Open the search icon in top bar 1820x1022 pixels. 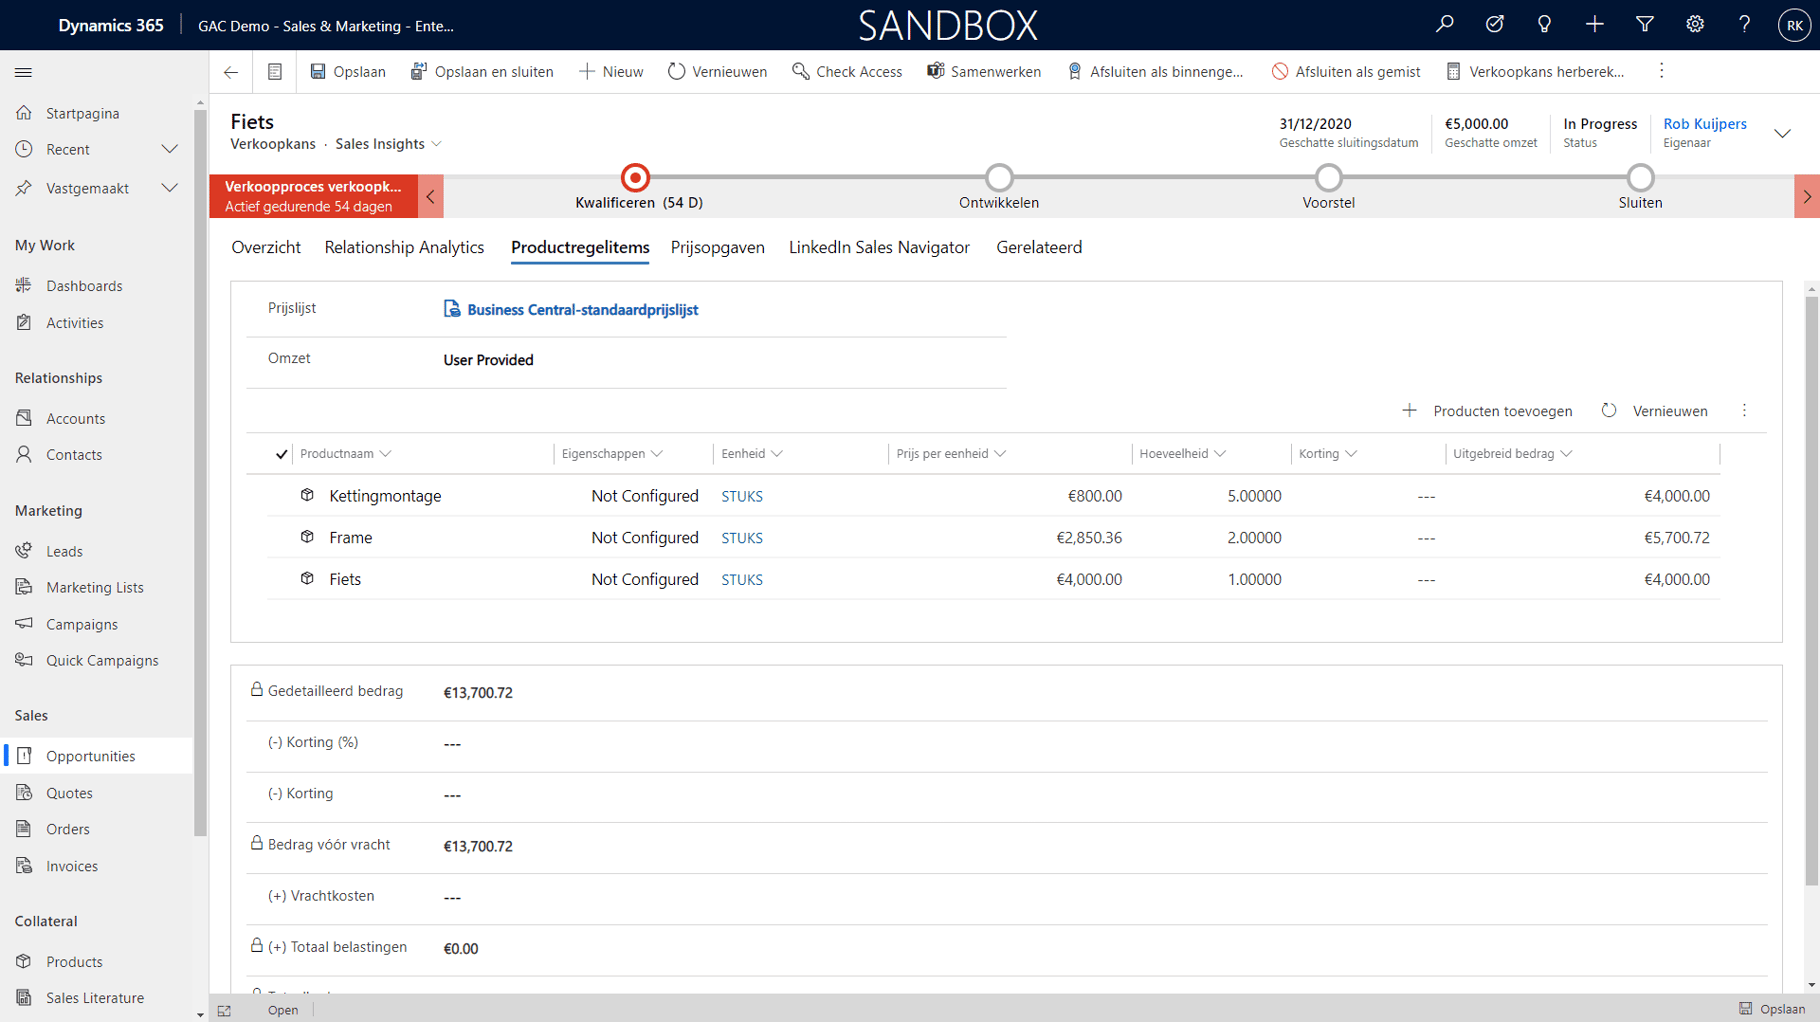click(x=1445, y=25)
